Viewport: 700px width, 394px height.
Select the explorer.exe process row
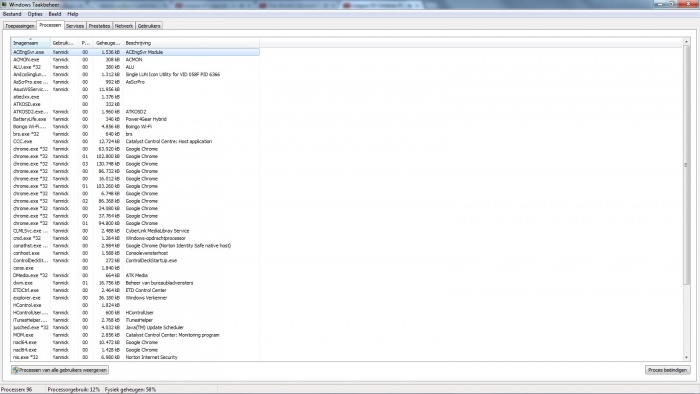coord(135,298)
